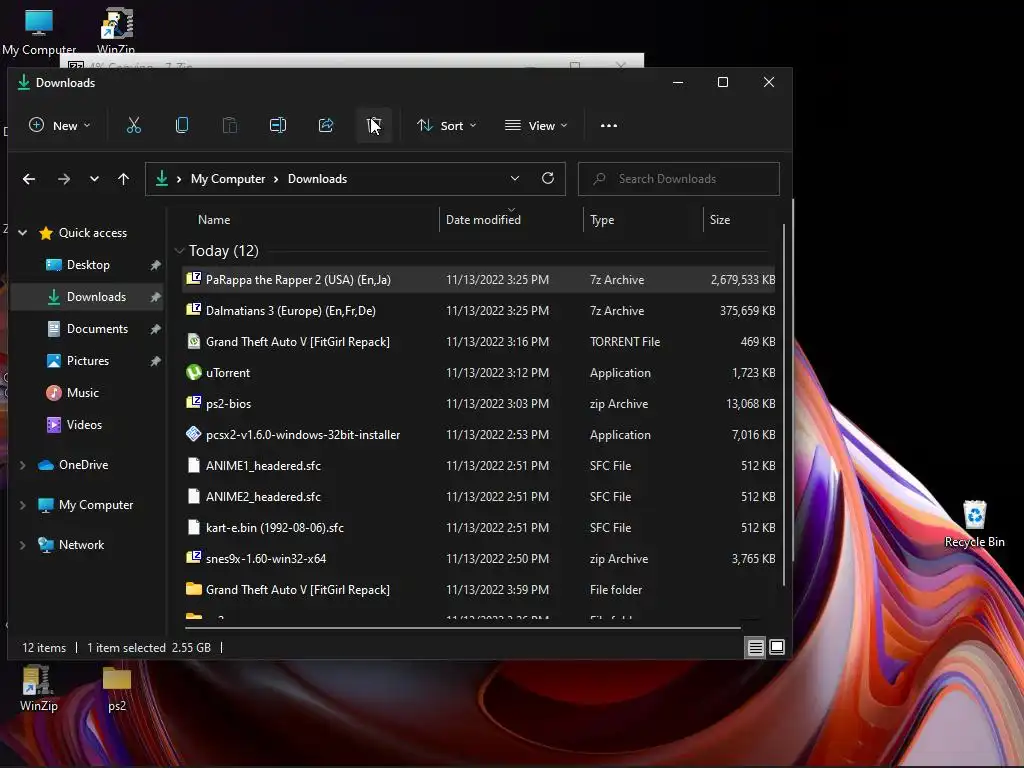Select Grand Theft Auto V file folder
Image resolution: width=1024 pixels, height=768 pixels.
coord(479,590)
